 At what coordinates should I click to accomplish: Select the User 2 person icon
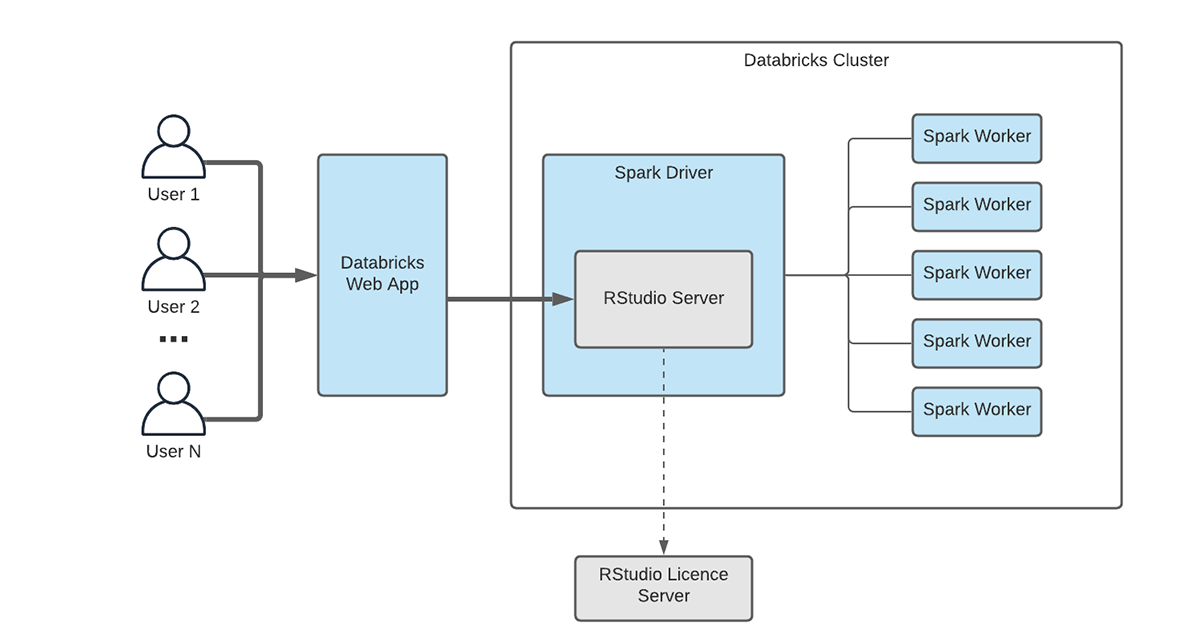click(174, 259)
